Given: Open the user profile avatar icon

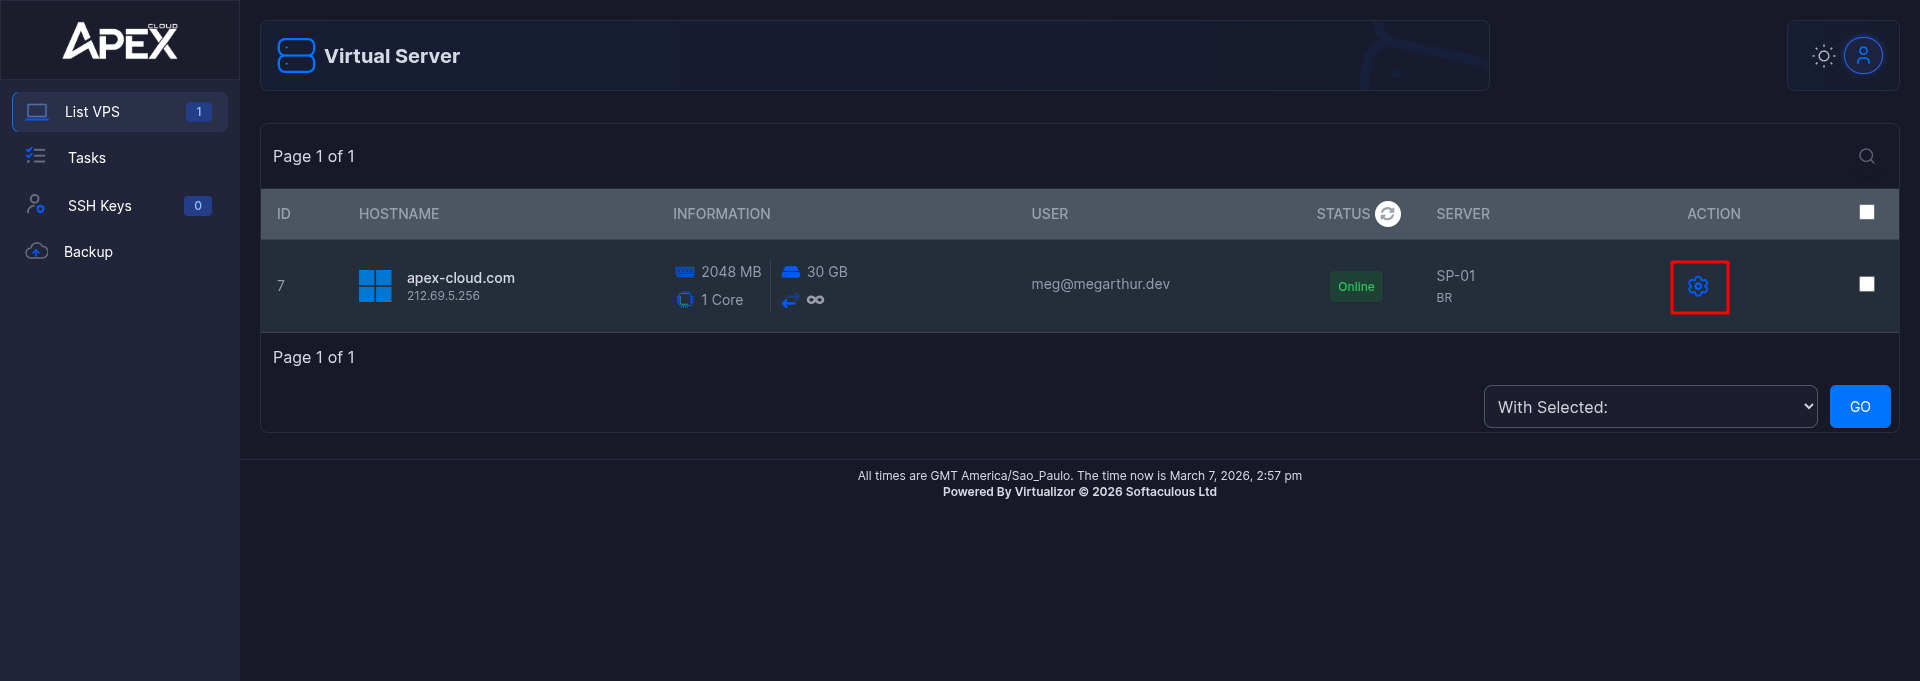Looking at the screenshot, I should click(x=1863, y=56).
